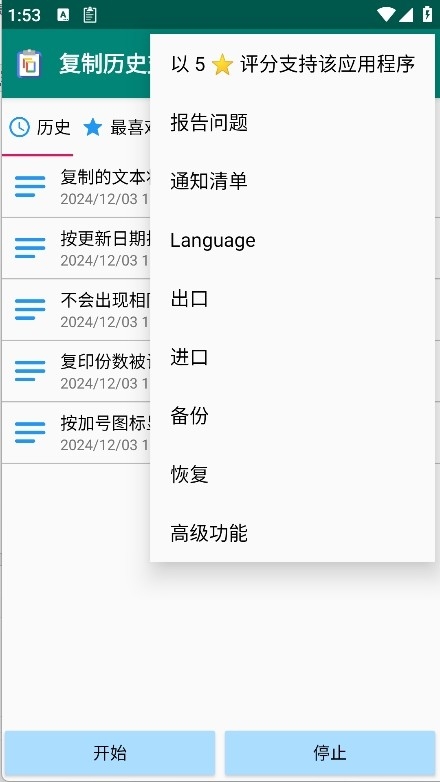
Task: Choose 以 5 星评分支持该应用程序
Action: (292, 64)
